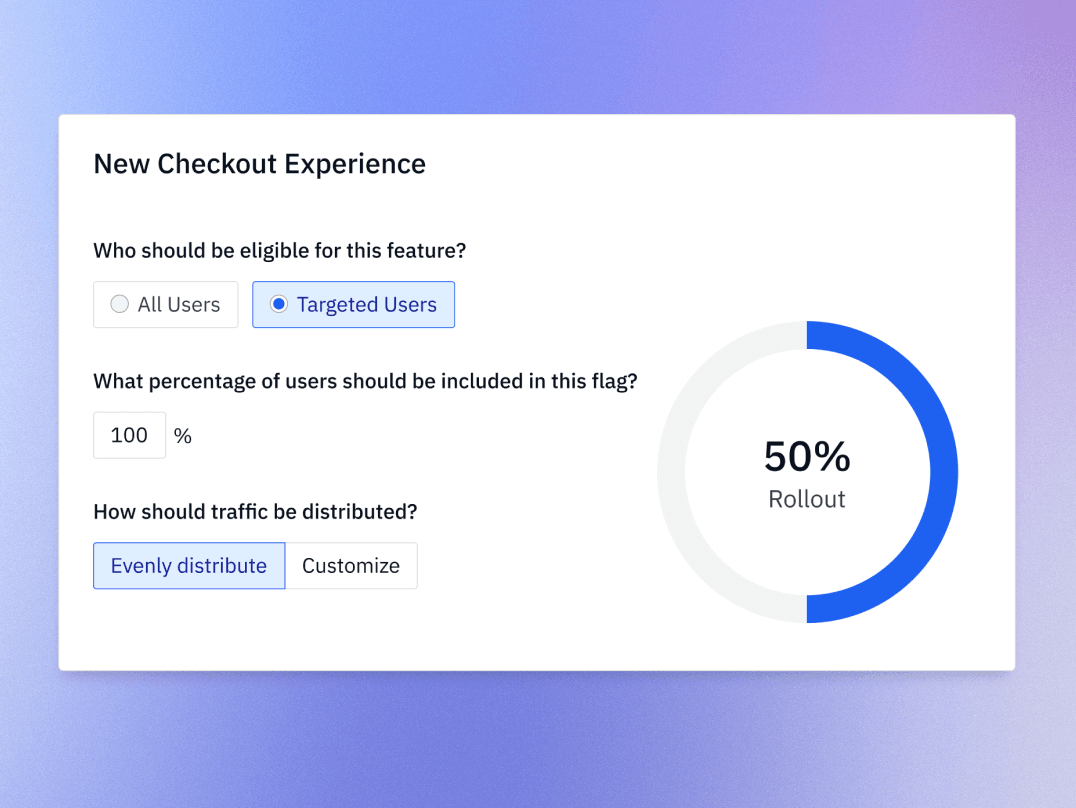This screenshot has width=1076, height=808.
Task: Click the "Targeted Users" option label text
Action: (x=367, y=305)
